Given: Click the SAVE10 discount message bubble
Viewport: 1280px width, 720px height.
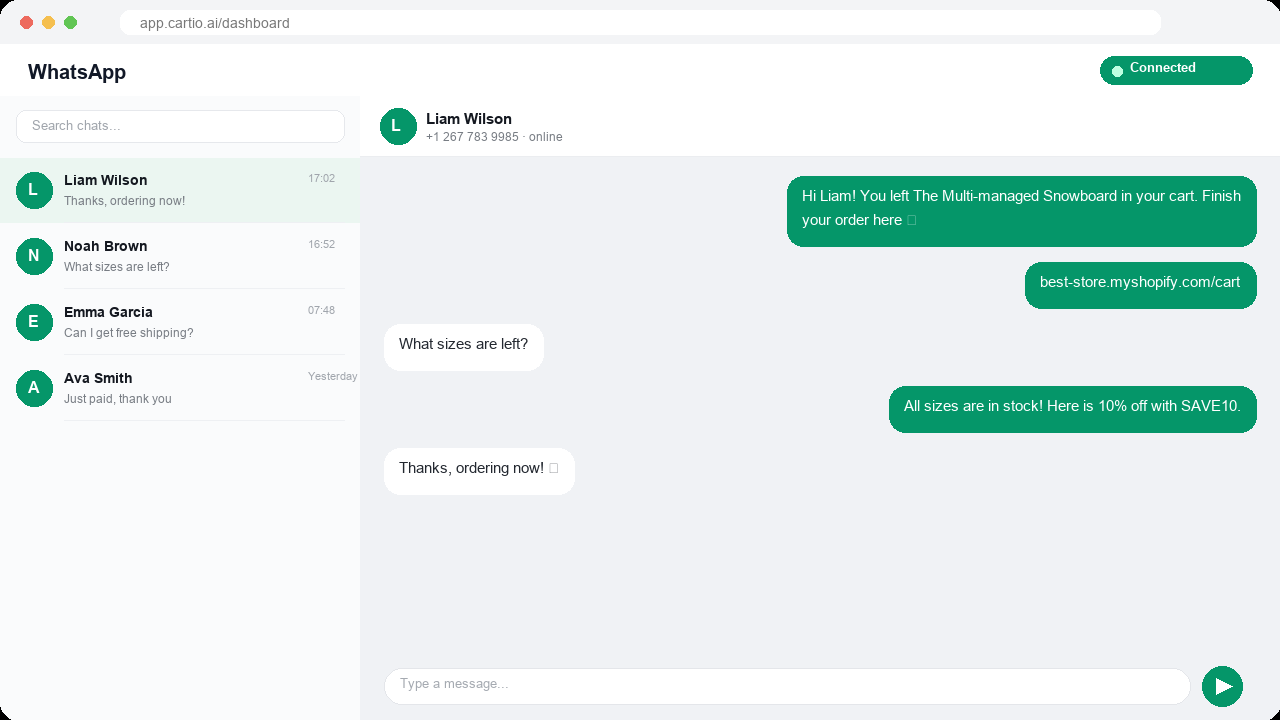Looking at the screenshot, I should 1072,409.
